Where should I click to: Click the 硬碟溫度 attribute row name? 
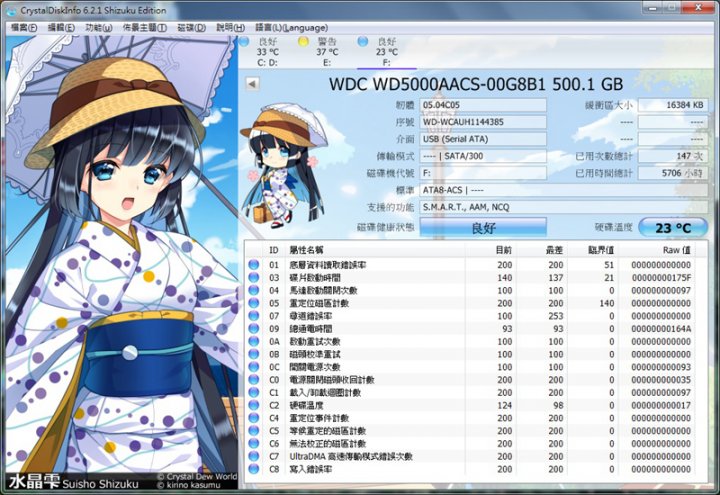point(306,405)
